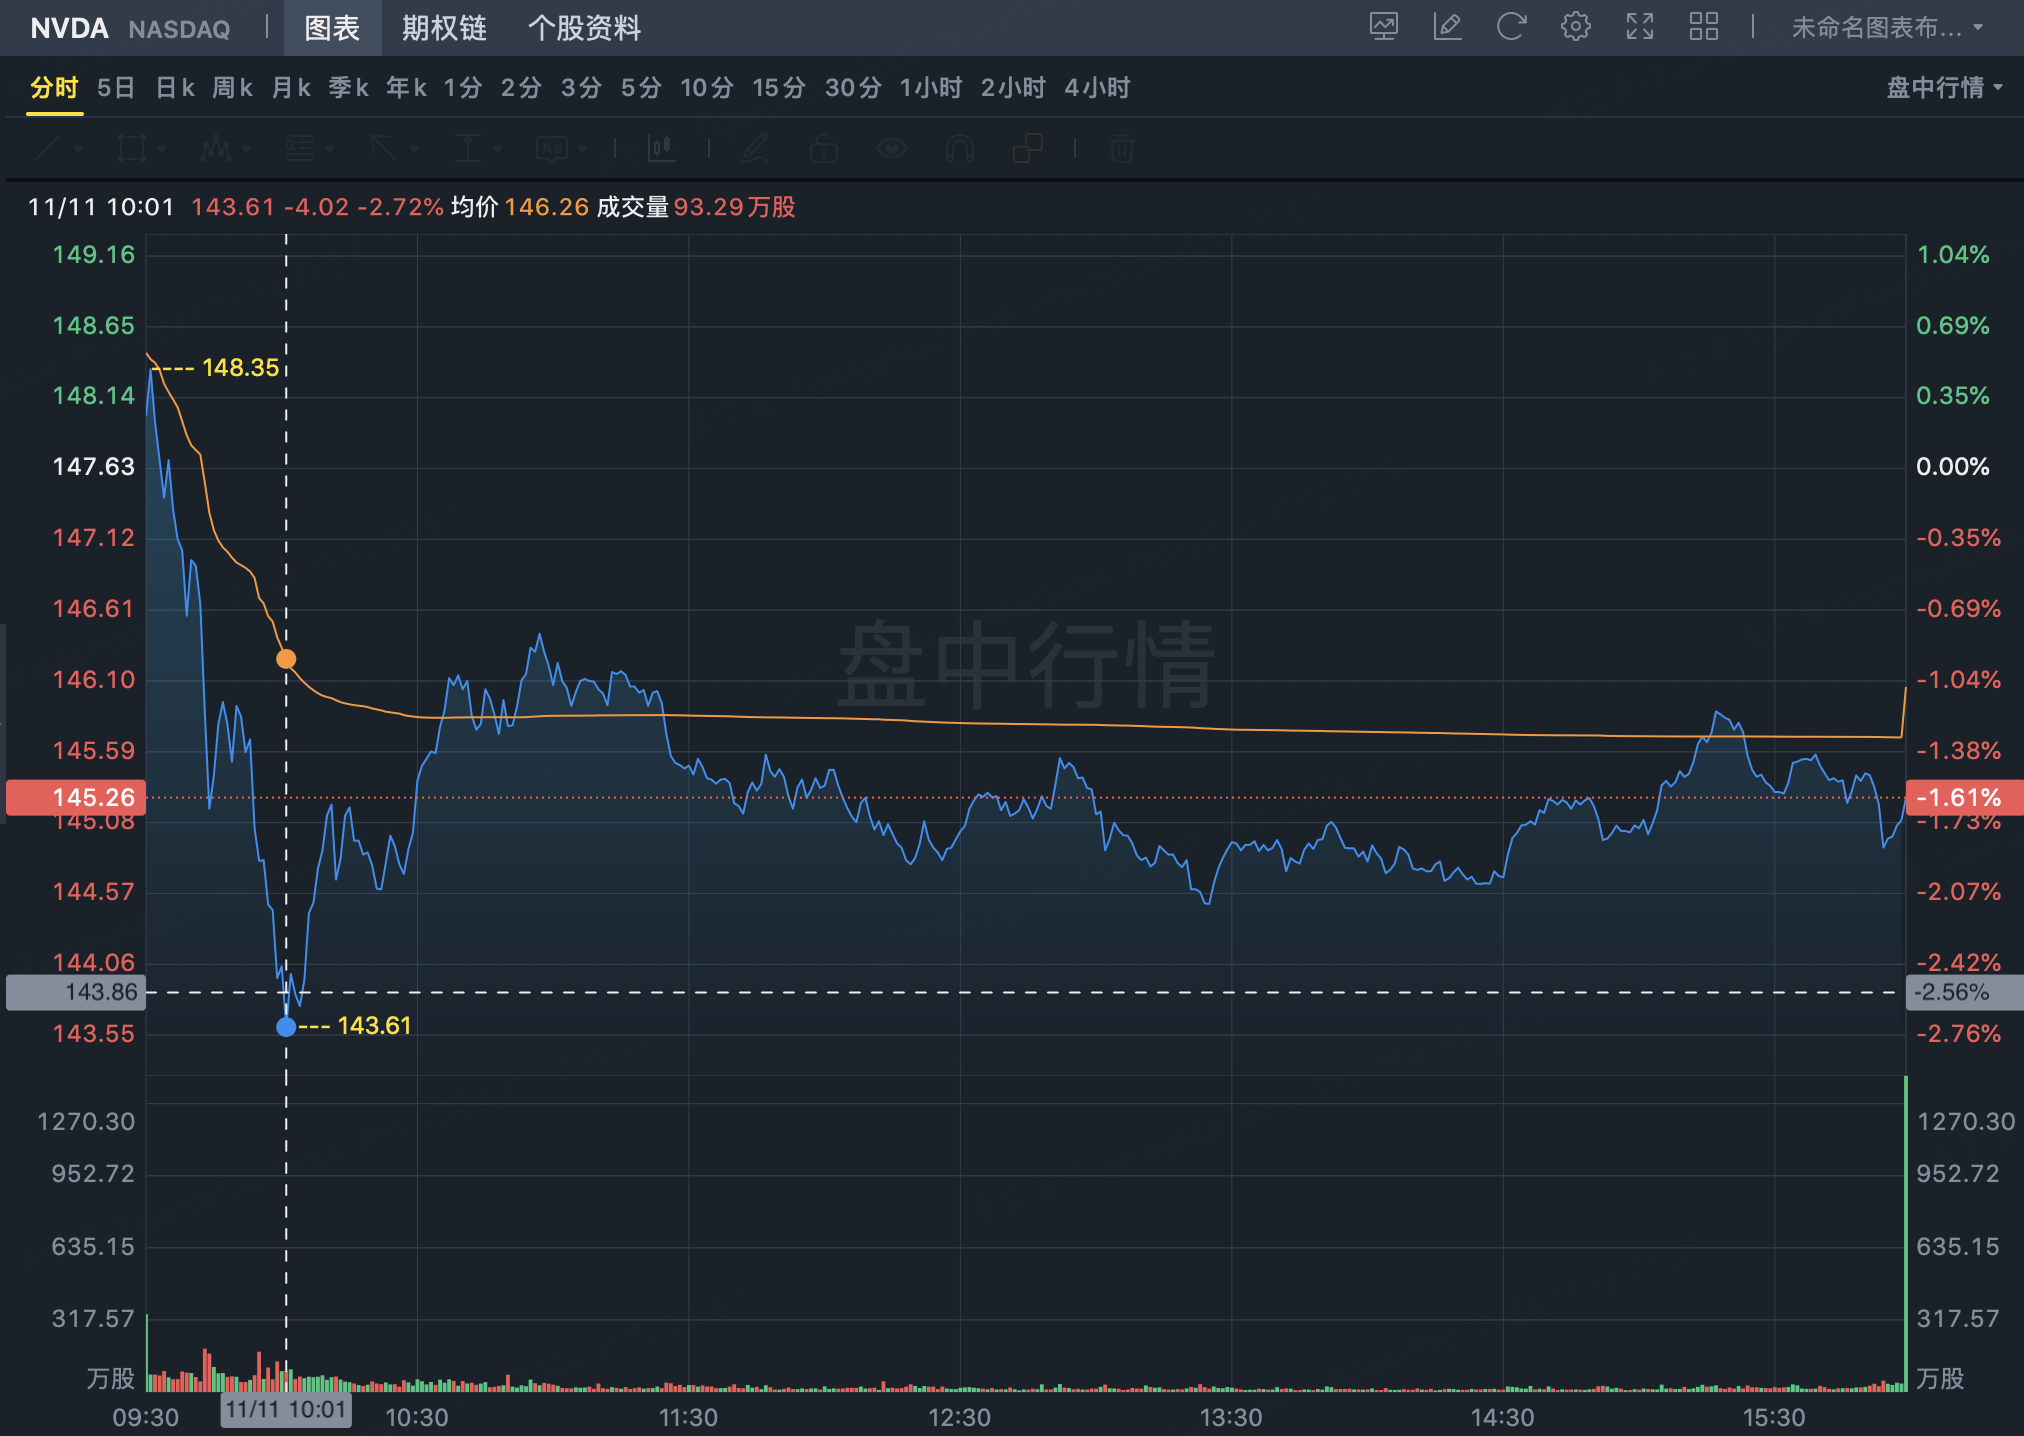Toggle drawings visibility with eye icon

click(891, 149)
